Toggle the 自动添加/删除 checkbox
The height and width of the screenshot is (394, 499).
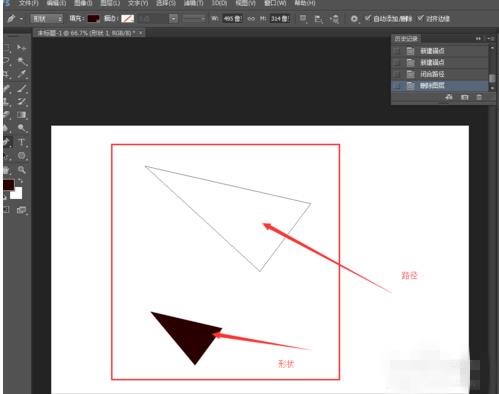point(368,18)
